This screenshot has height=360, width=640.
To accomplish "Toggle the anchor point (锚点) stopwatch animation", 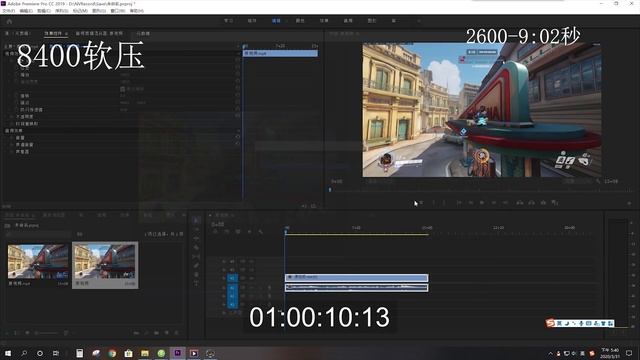I will tap(16, 103).
